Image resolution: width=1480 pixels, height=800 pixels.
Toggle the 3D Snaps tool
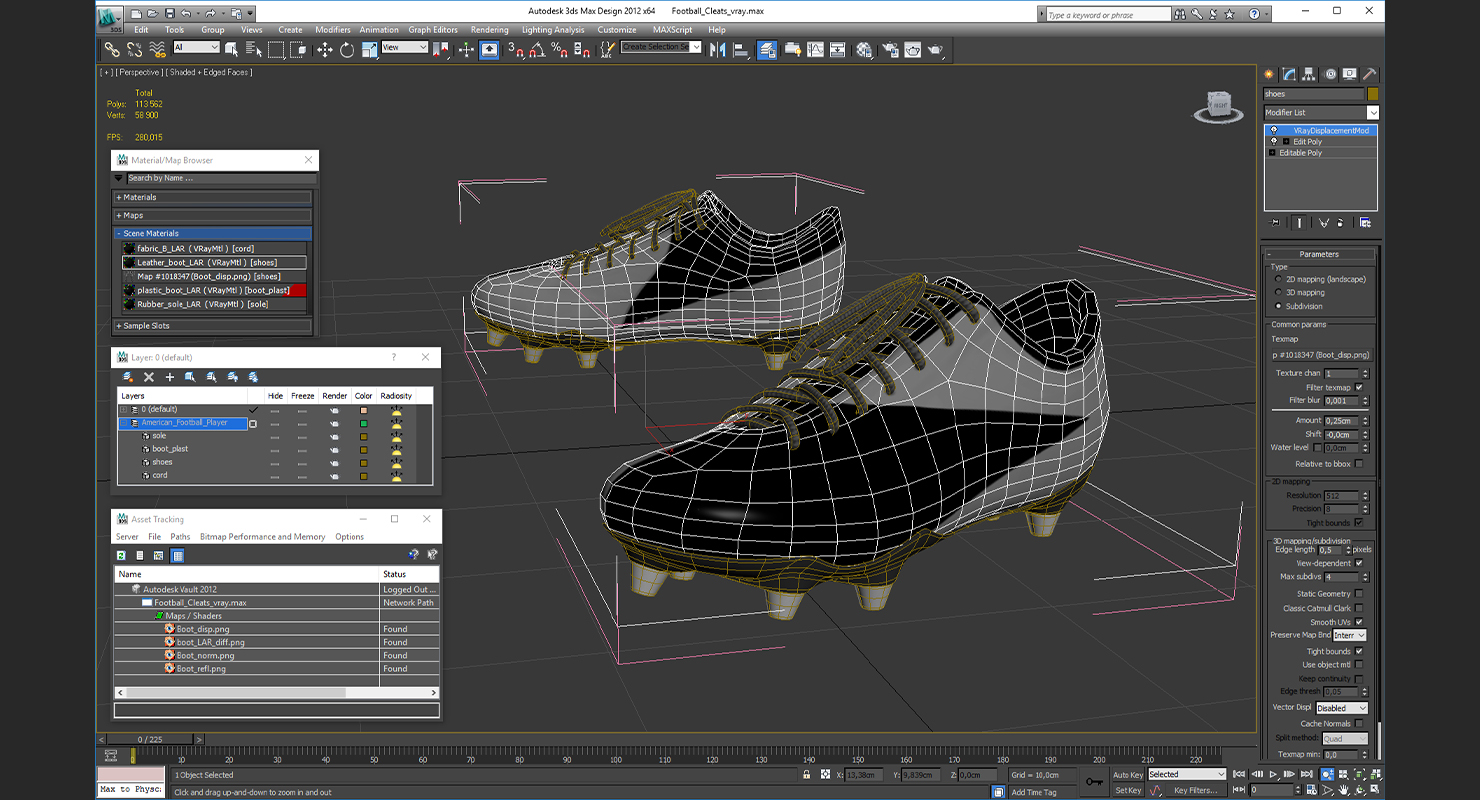tap(514, 49)
